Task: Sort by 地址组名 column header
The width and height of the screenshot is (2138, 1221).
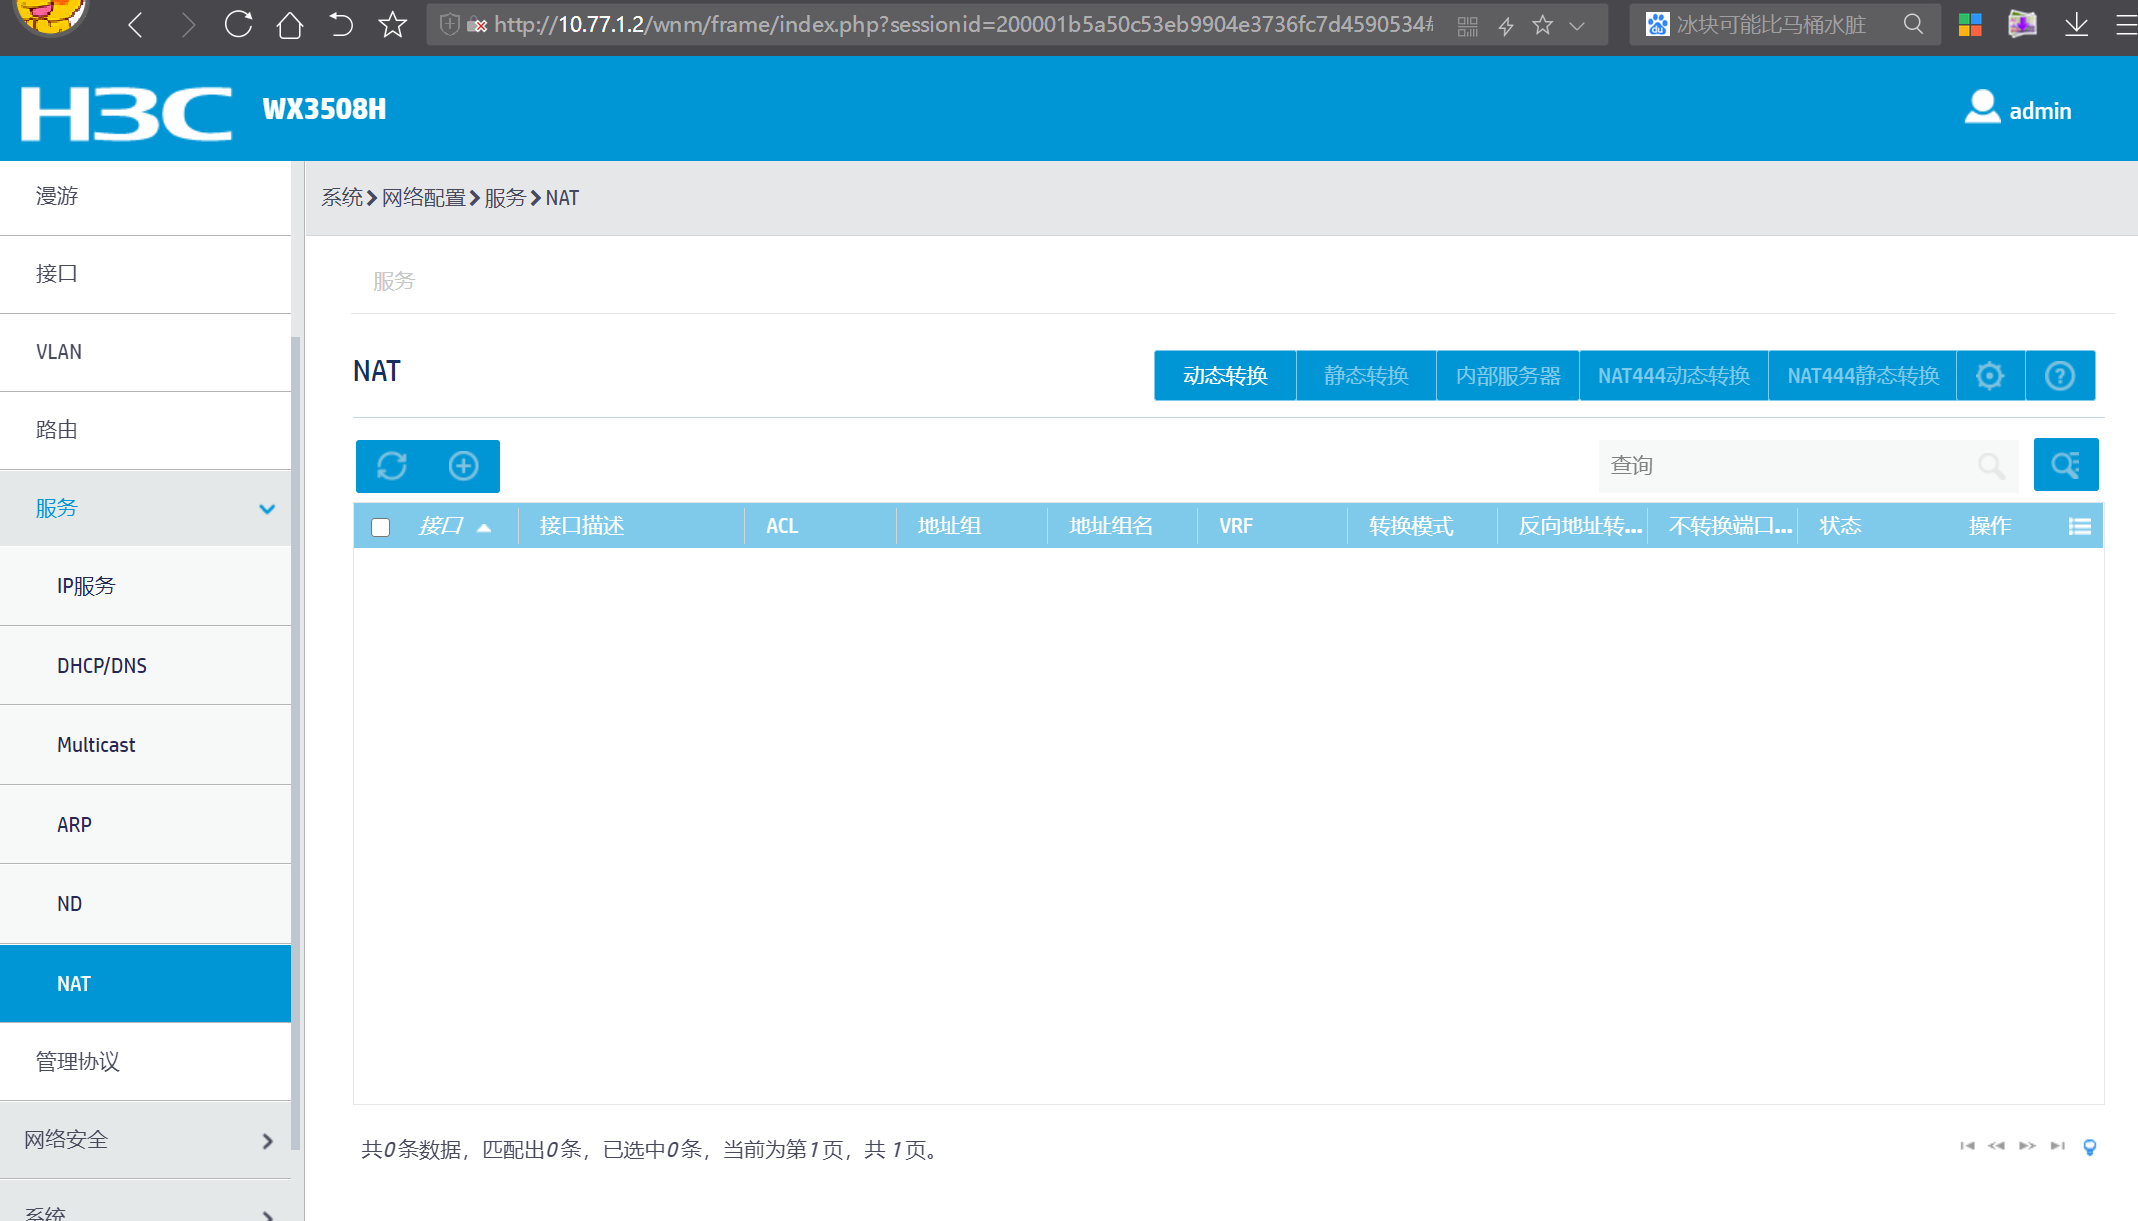Action: tap(1110, 526)
